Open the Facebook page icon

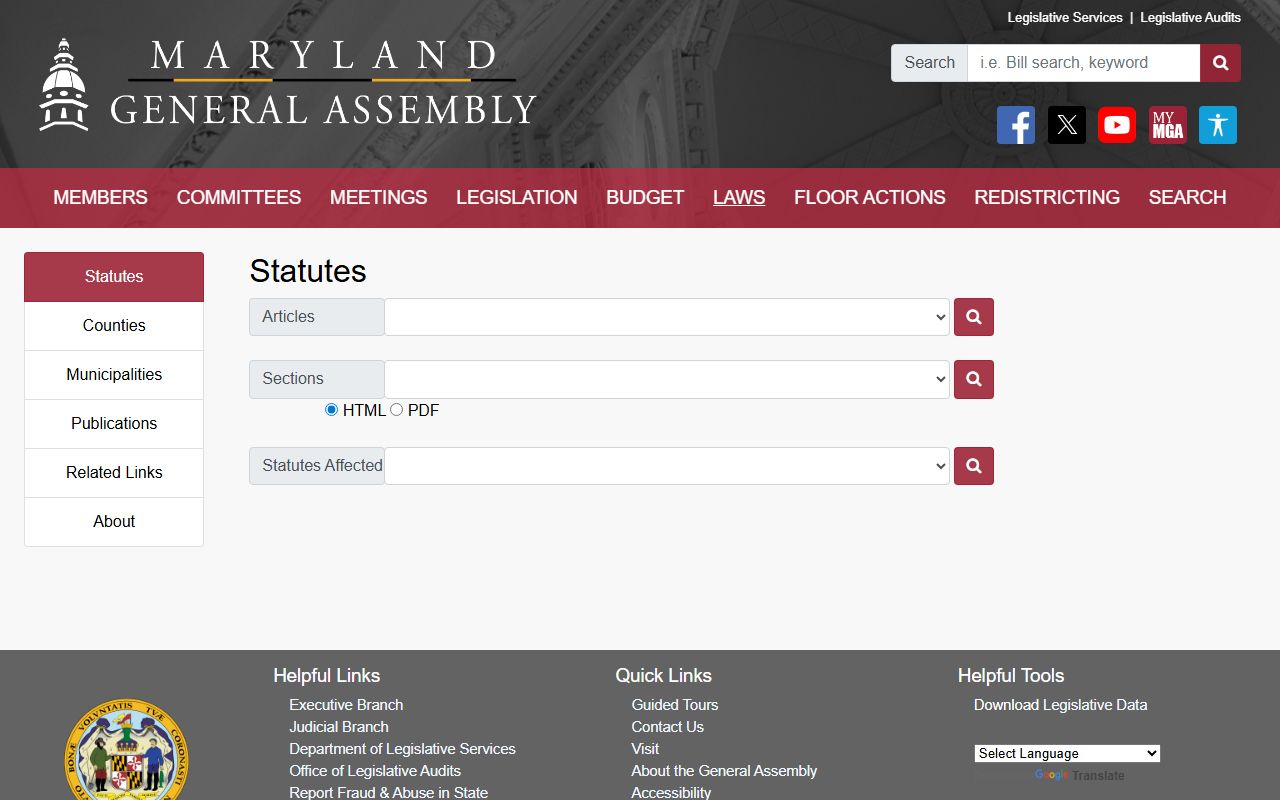coord(1016,125)
